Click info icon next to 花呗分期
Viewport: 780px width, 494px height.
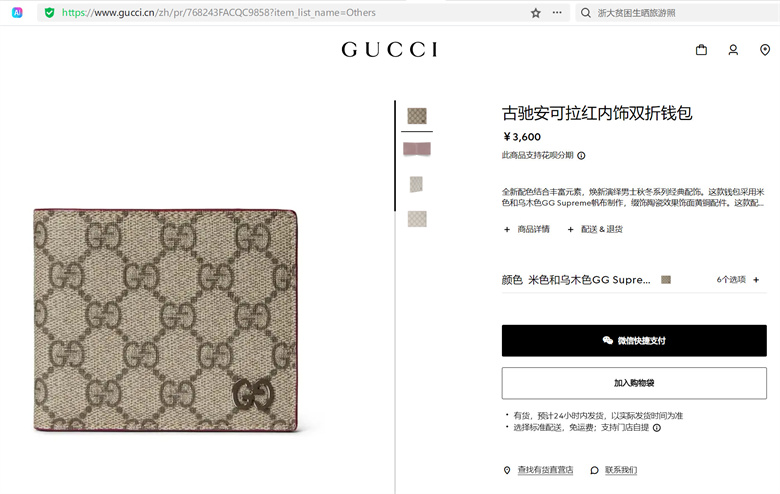point(581,156)
